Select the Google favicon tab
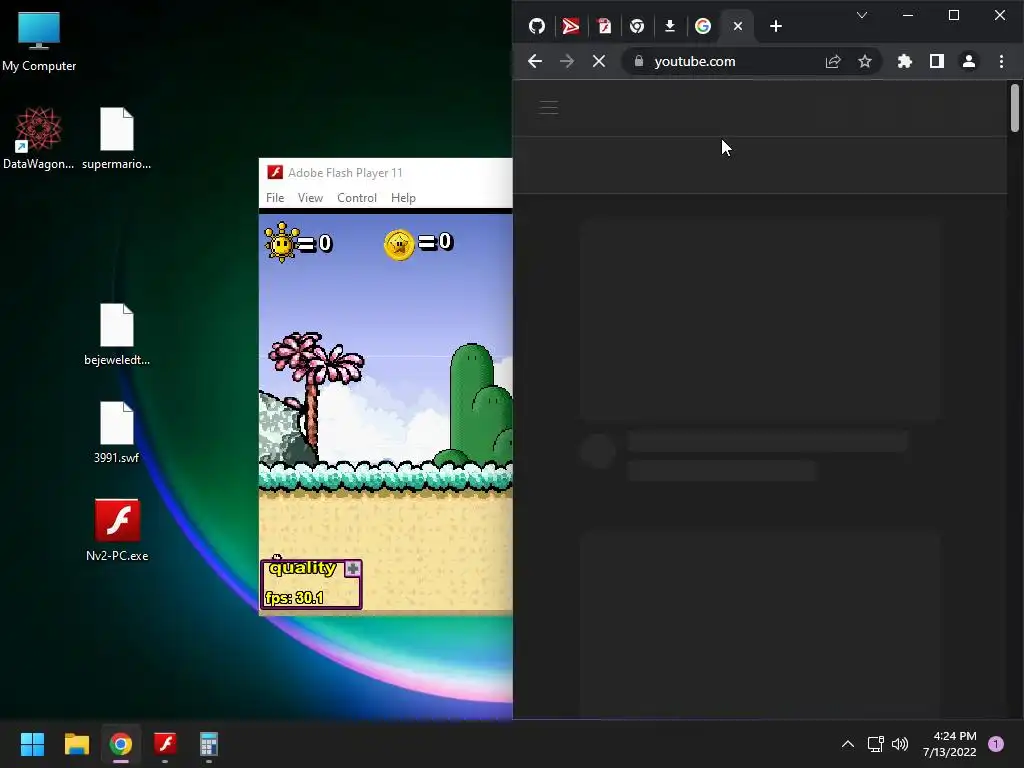 [x=703, y=26]
